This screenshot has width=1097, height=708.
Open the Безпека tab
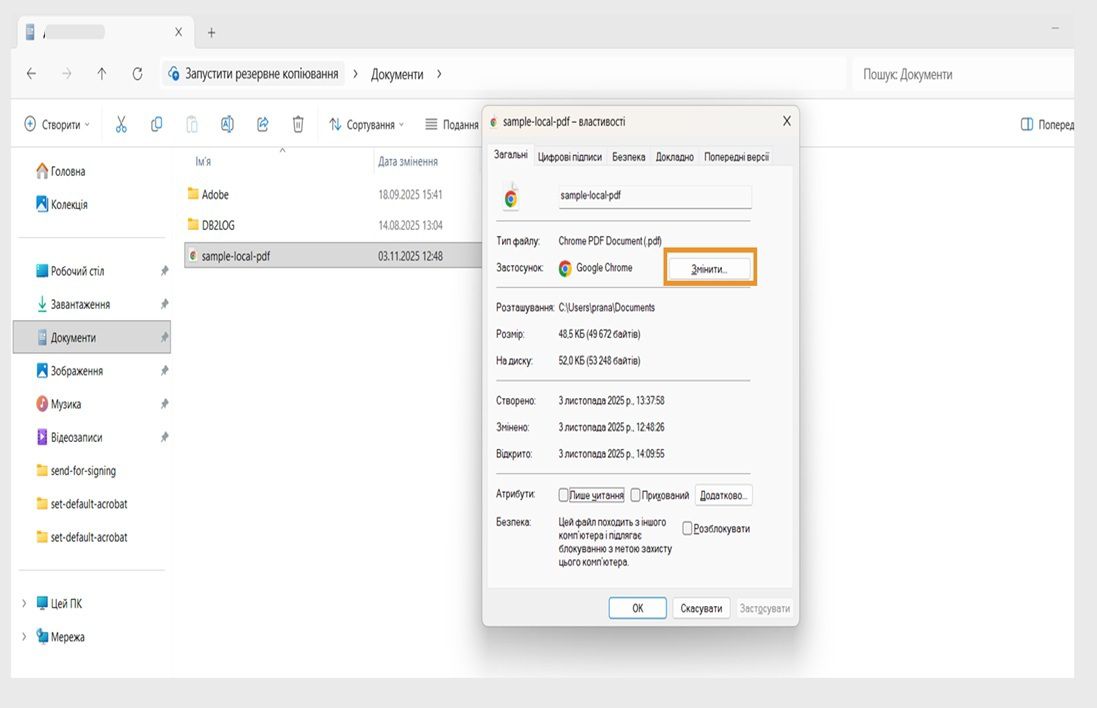(x=628, y=157)
